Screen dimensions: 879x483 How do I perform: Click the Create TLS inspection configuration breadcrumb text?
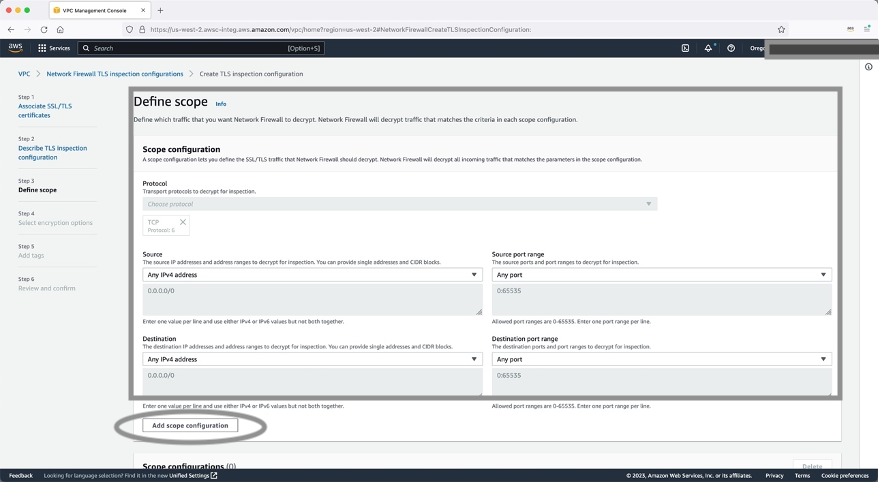(251, 74)
